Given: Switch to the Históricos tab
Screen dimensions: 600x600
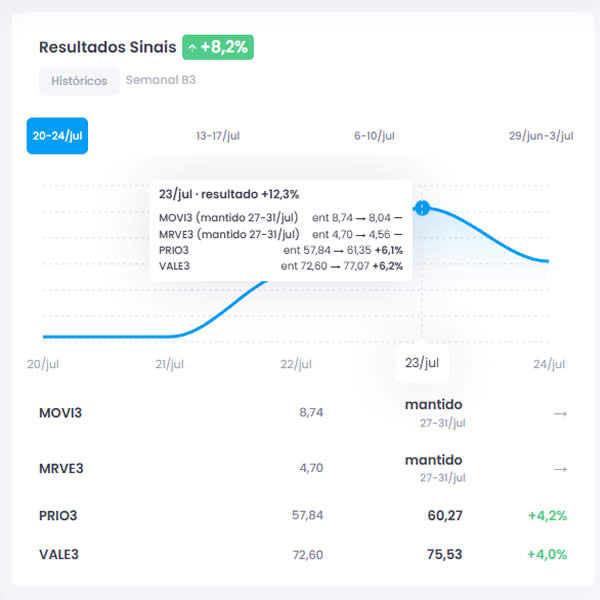Looking at the screenshot, I should pyautogui.click(x=79, y=81).
